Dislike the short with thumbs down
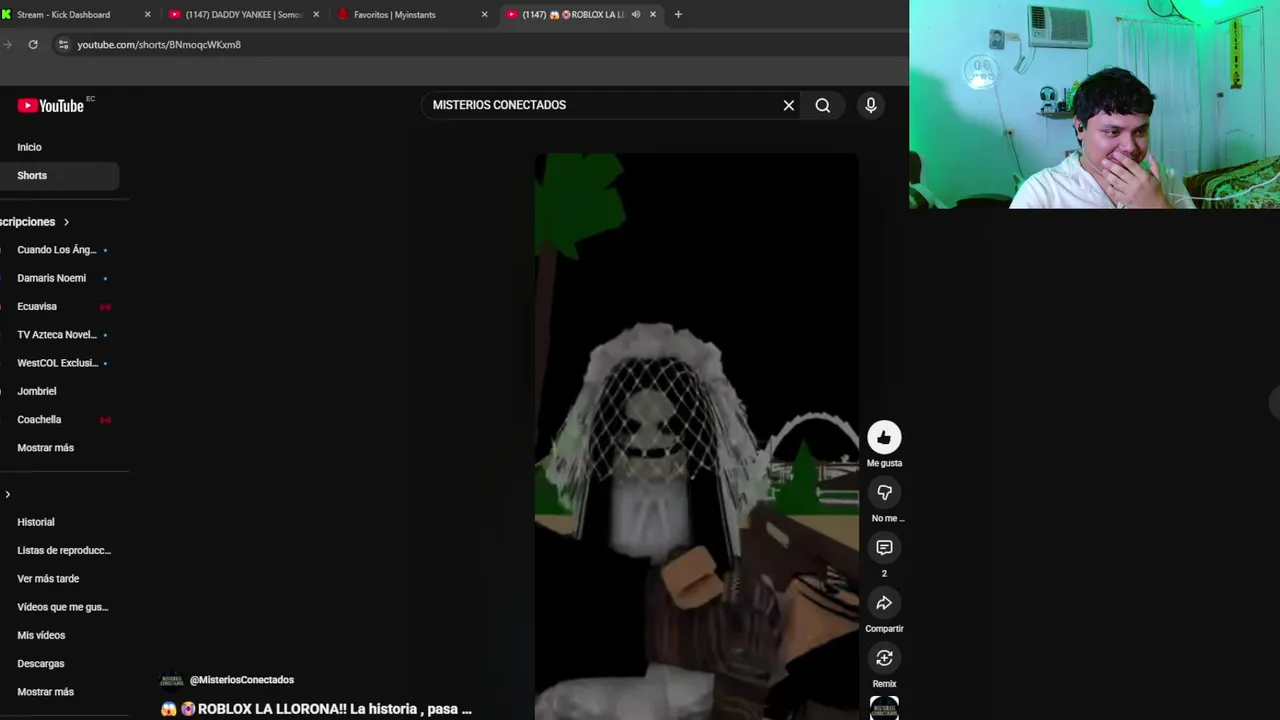The height and width of the screenshot is (720, 1280). pos(884,492)
